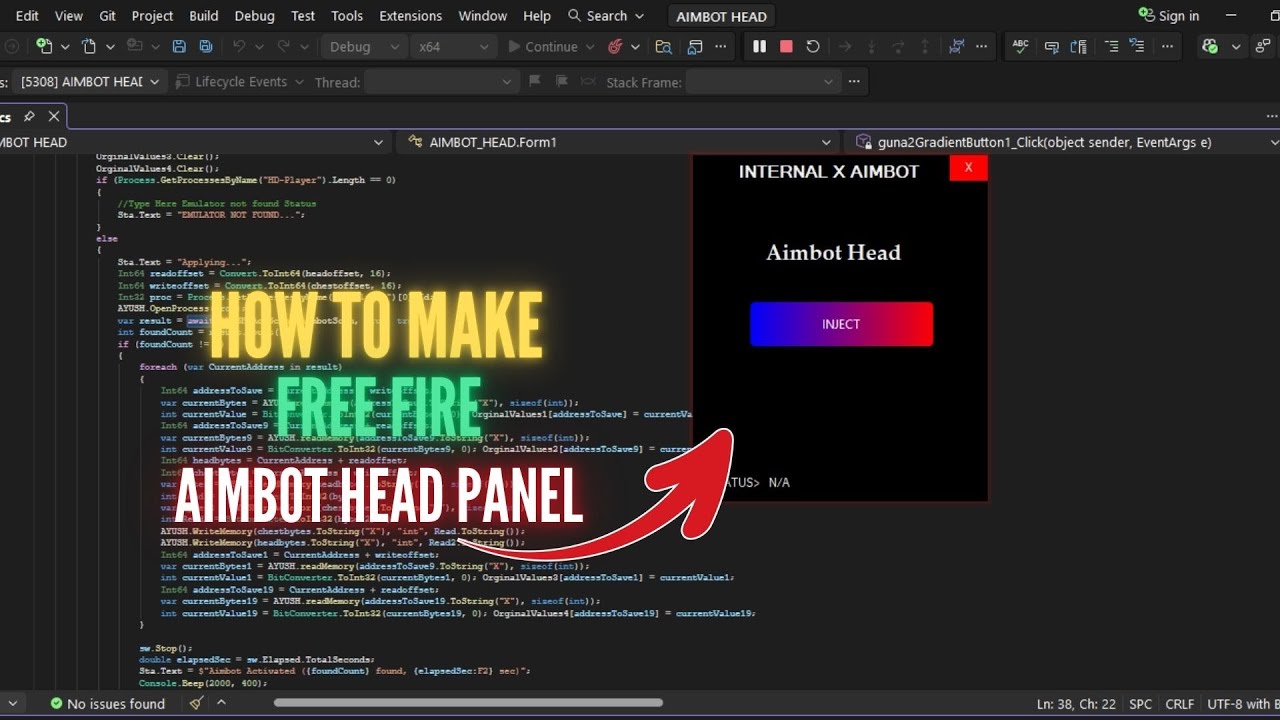Click the code cleanup broom icon
Image resolution: width=1280 pixels, height=720 pixels.
196,703
